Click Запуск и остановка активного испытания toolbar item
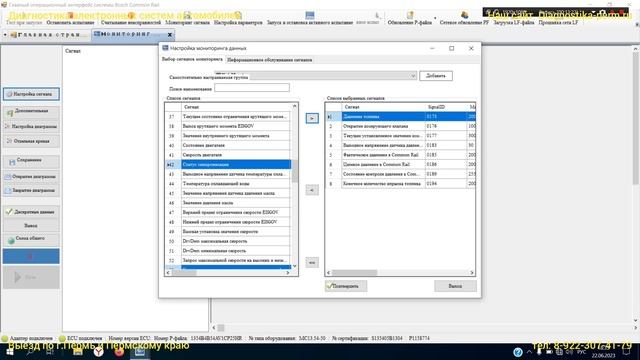This screenshot has height=360, width=640. pos(310,19)
